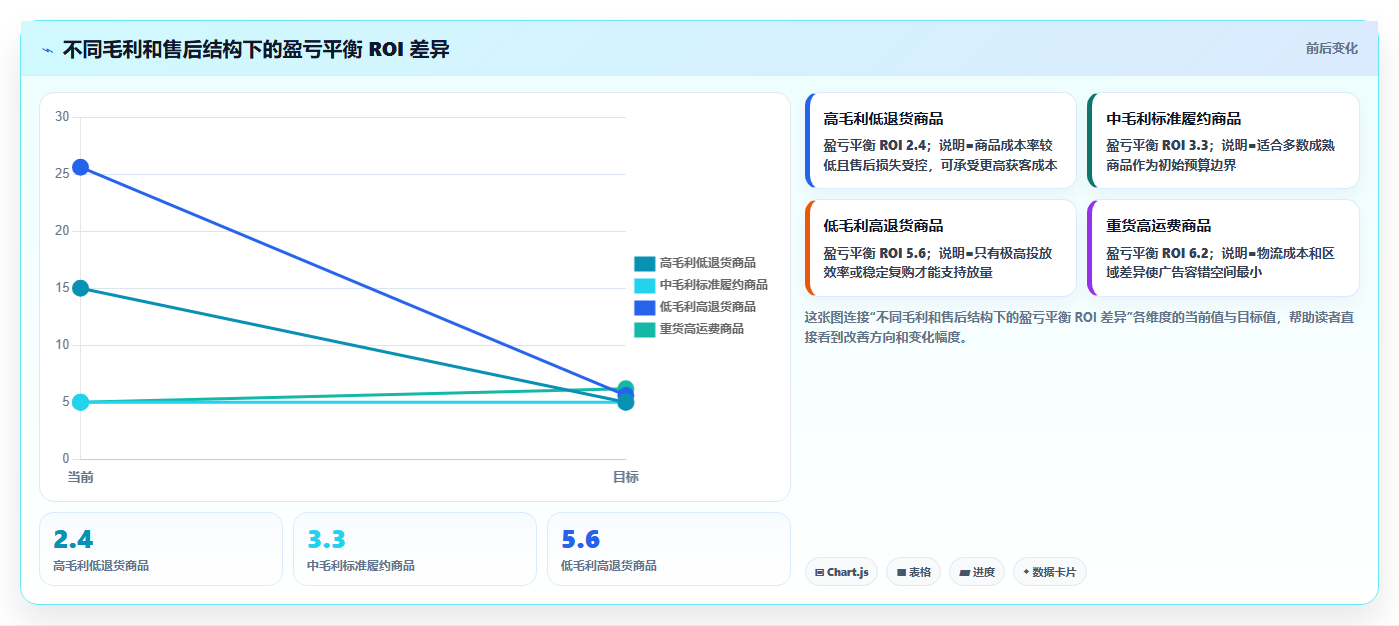Open the 重货高运费商品 description card
1399x626 pixels.
point(1223,248)
